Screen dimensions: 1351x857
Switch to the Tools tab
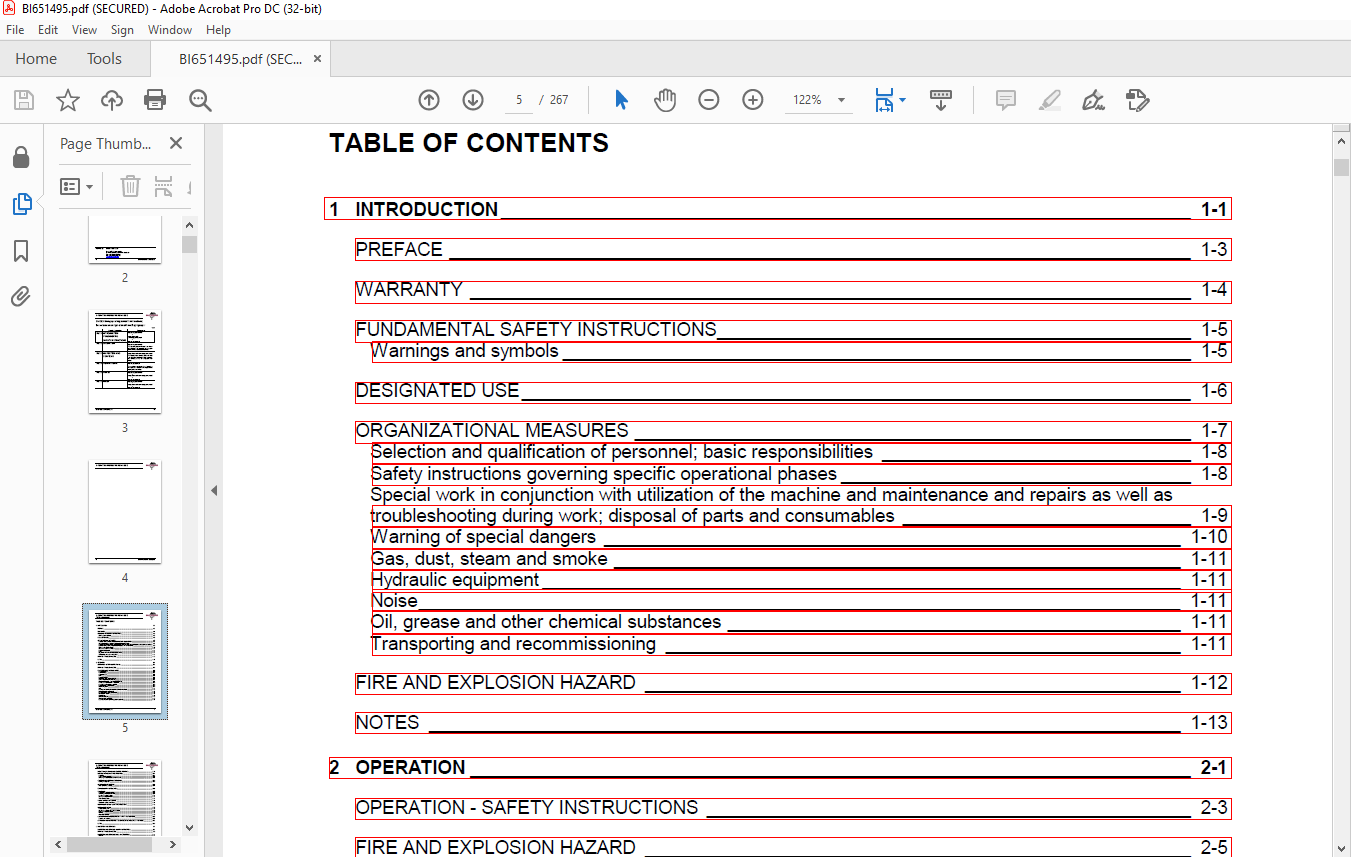[x=104, y=59]
